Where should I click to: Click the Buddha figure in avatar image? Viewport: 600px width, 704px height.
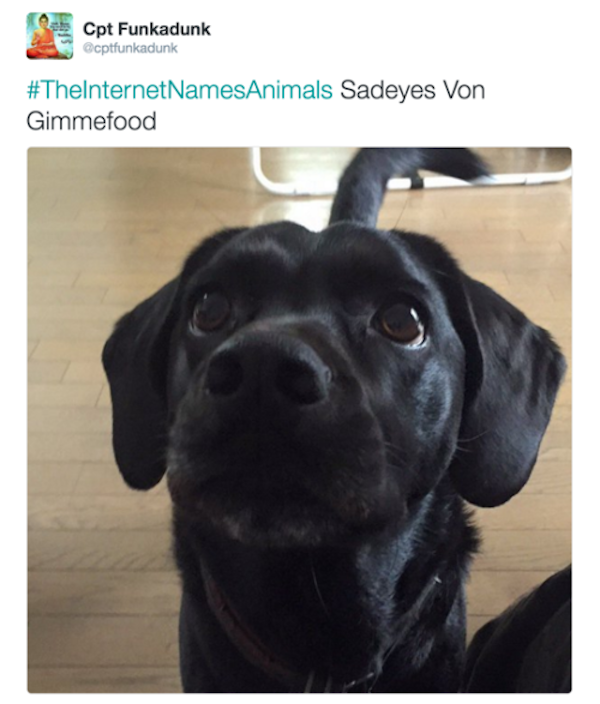pos(44,36)
